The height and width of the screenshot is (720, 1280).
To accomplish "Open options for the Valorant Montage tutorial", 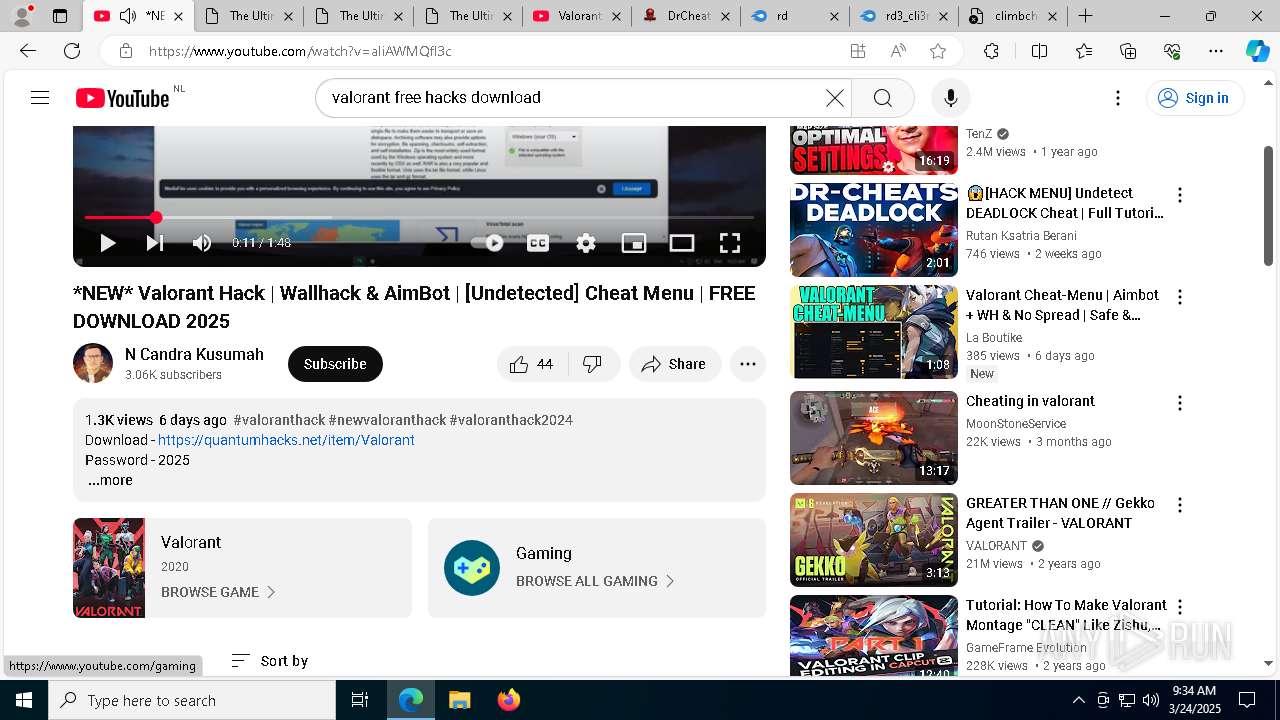I will coord(1180,607).
